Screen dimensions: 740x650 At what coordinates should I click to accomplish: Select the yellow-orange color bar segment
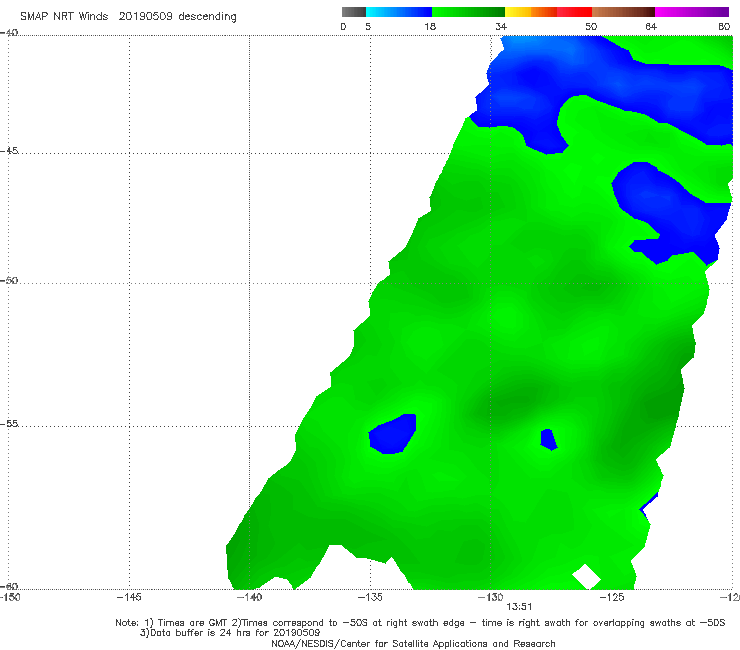[x=531, y=12]
